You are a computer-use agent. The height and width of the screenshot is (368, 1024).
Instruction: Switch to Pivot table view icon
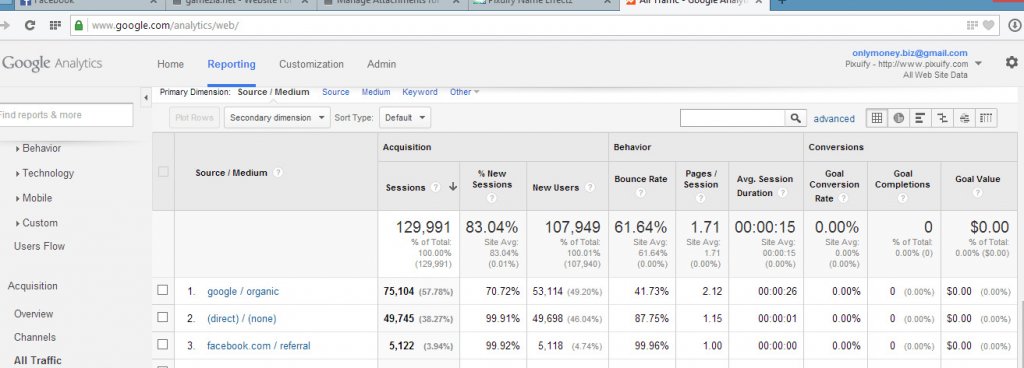986,118
